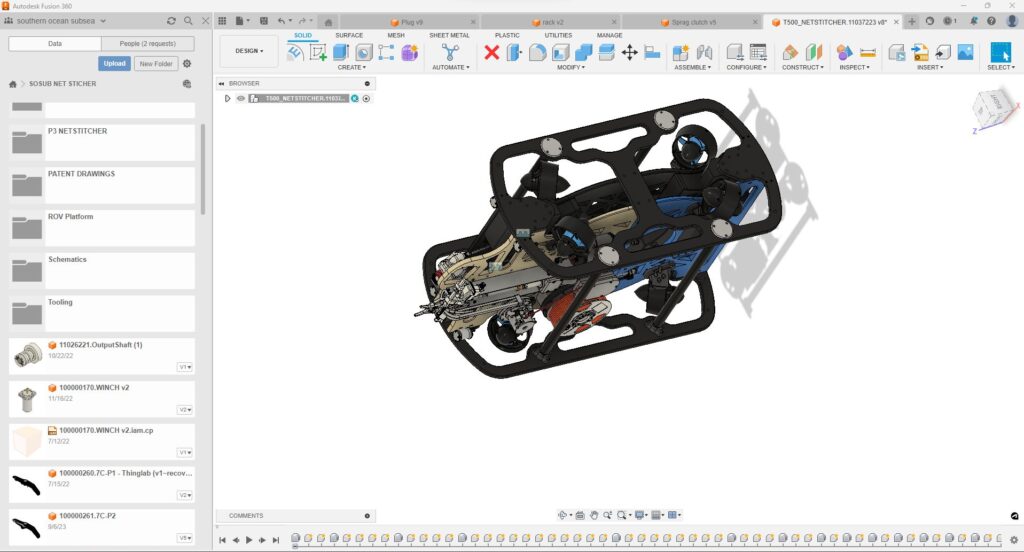The image size is (1024, 552).
Task: Select the Move/Copy tool in Modify
Action: tap(629, 53)
